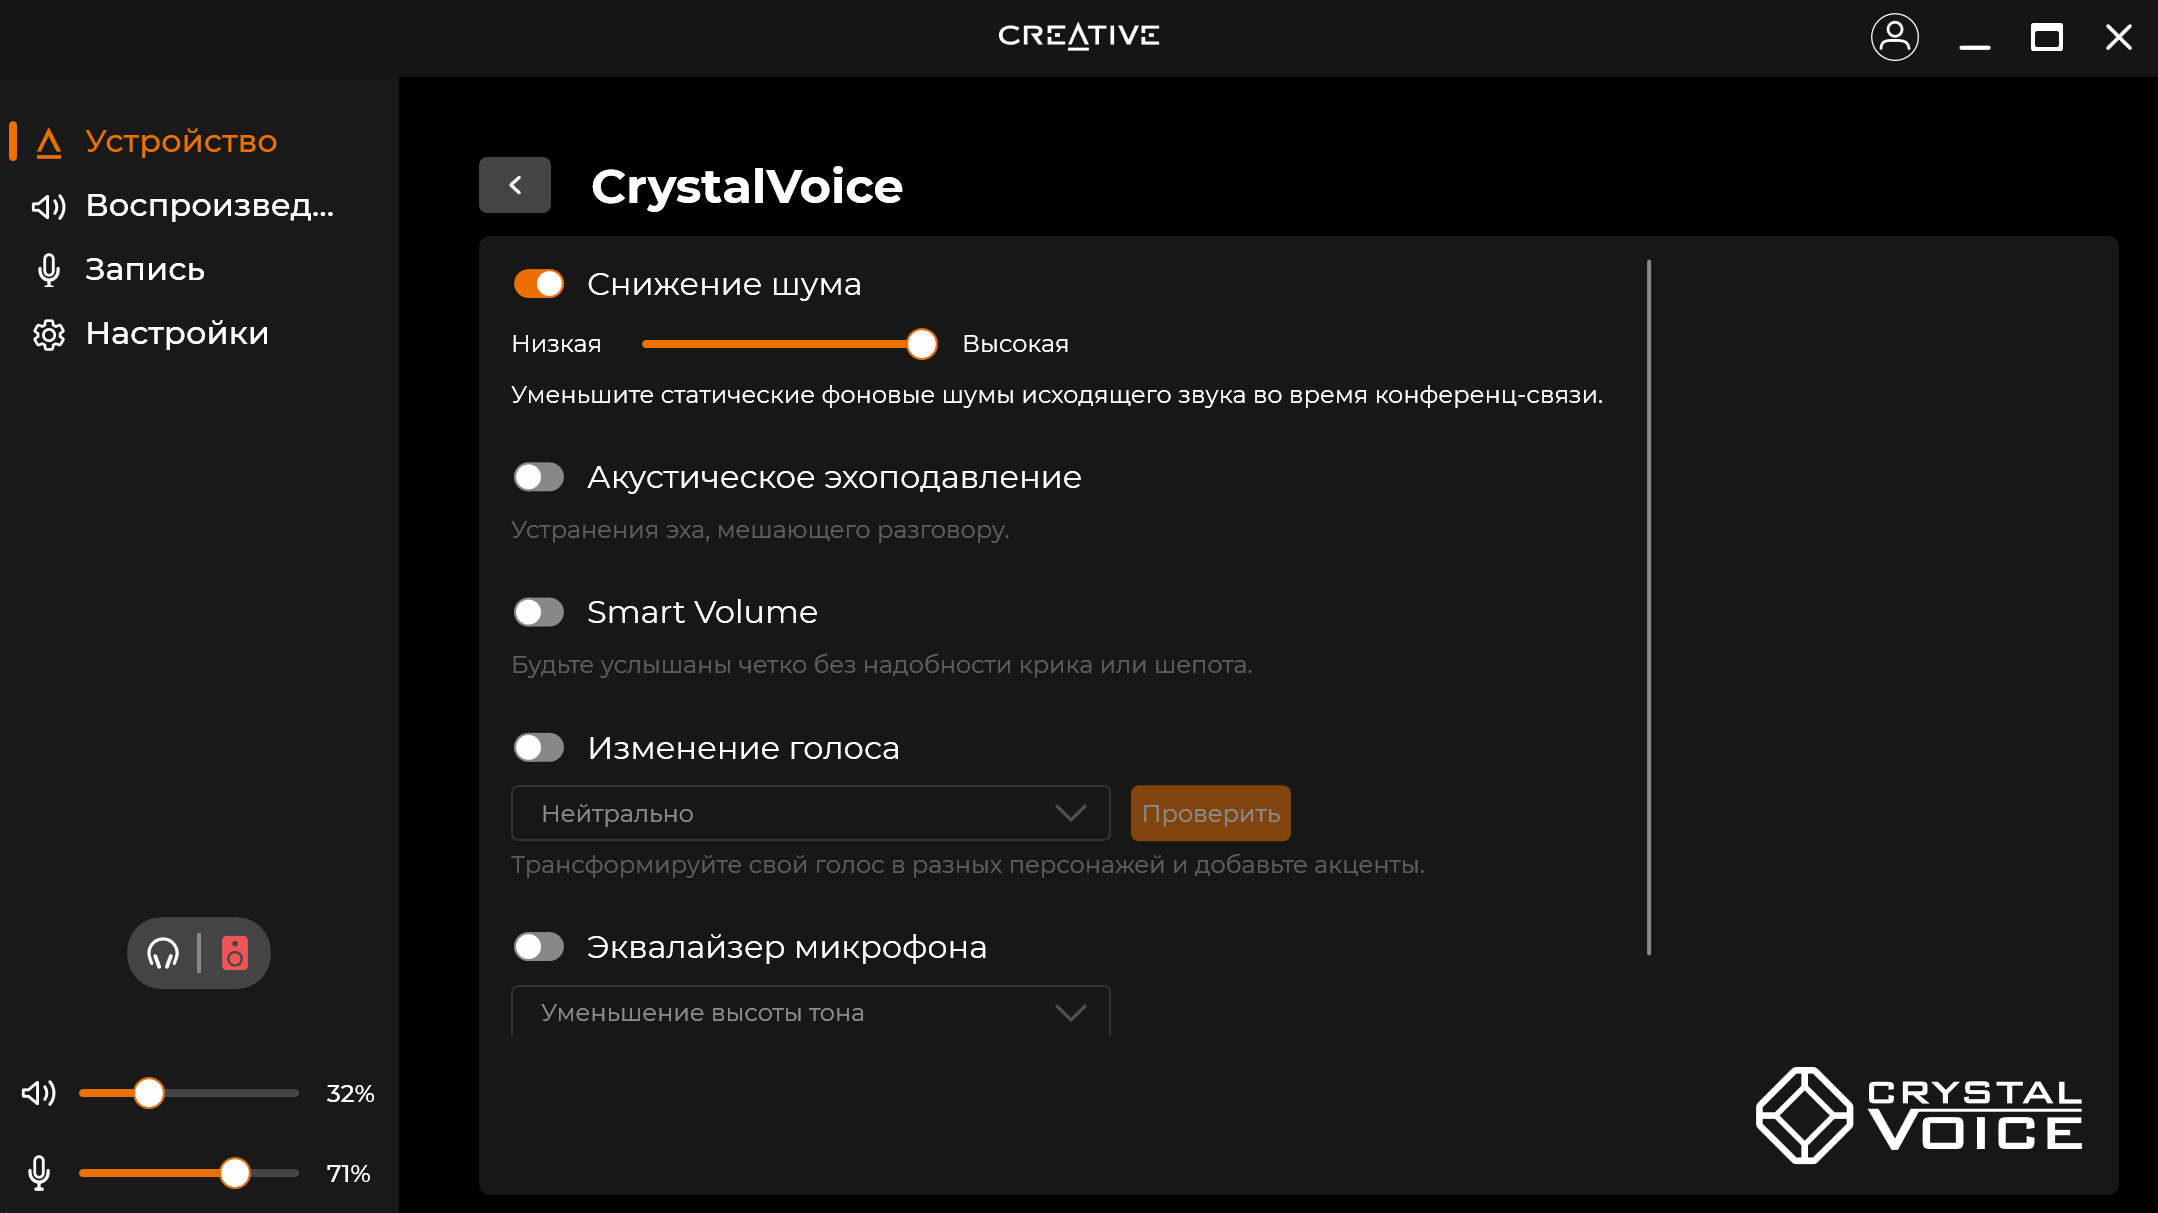
Task: Enable Акустическое эхоподавление toggle
Action: [x=538, y=477]
